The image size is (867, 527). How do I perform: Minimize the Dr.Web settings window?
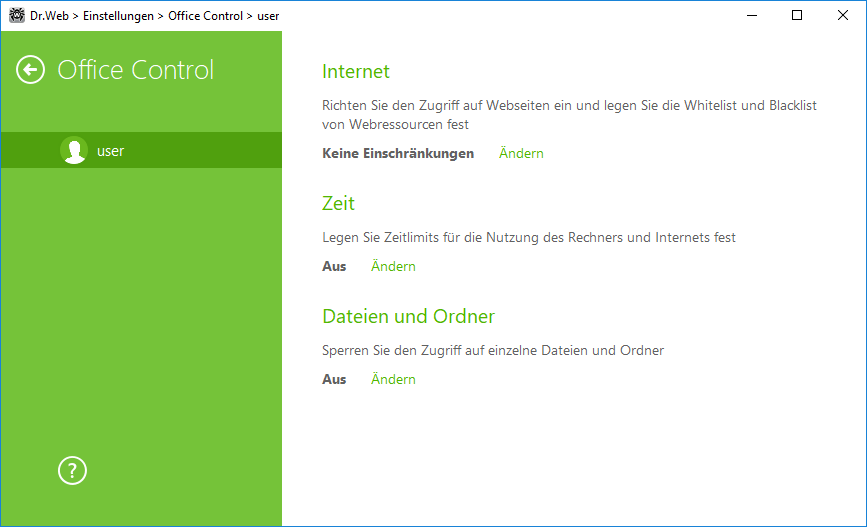(x=751, y=15)
